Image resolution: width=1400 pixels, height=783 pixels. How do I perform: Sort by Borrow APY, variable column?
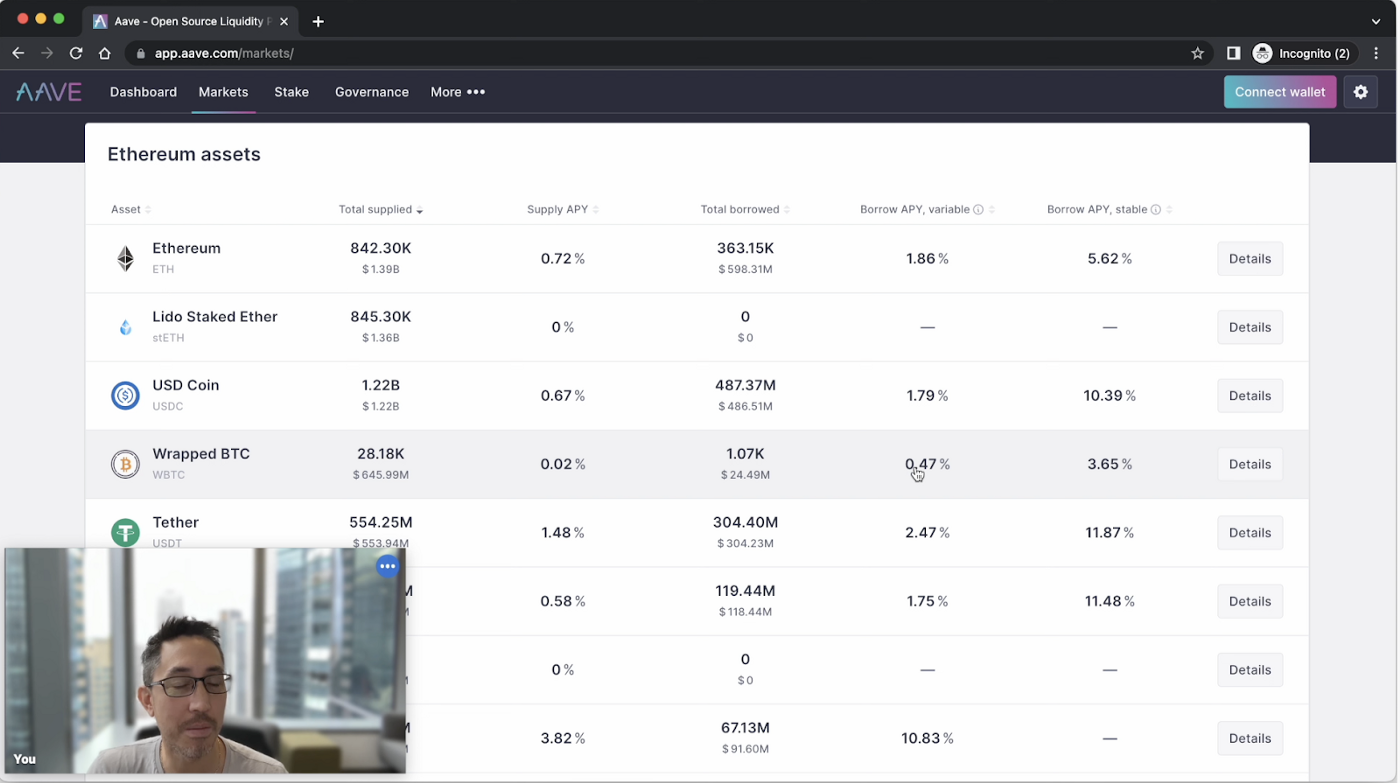[x=927, y=210]
